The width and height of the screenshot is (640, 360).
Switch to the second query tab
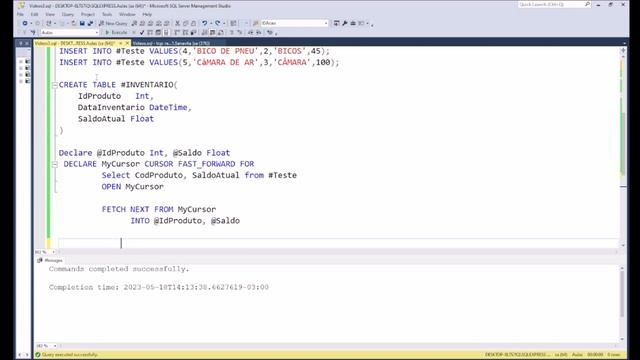[171, 43]
